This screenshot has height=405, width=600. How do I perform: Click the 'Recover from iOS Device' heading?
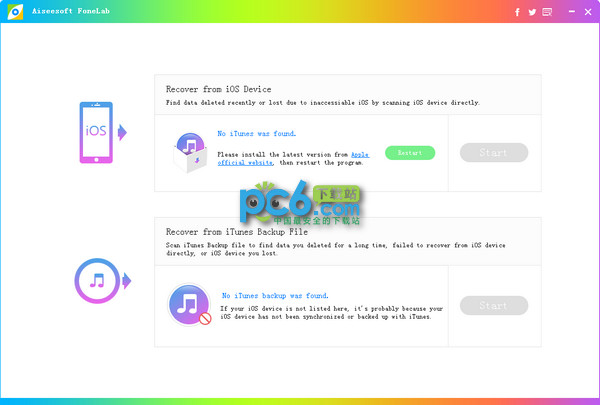click(x=218, y=89)
